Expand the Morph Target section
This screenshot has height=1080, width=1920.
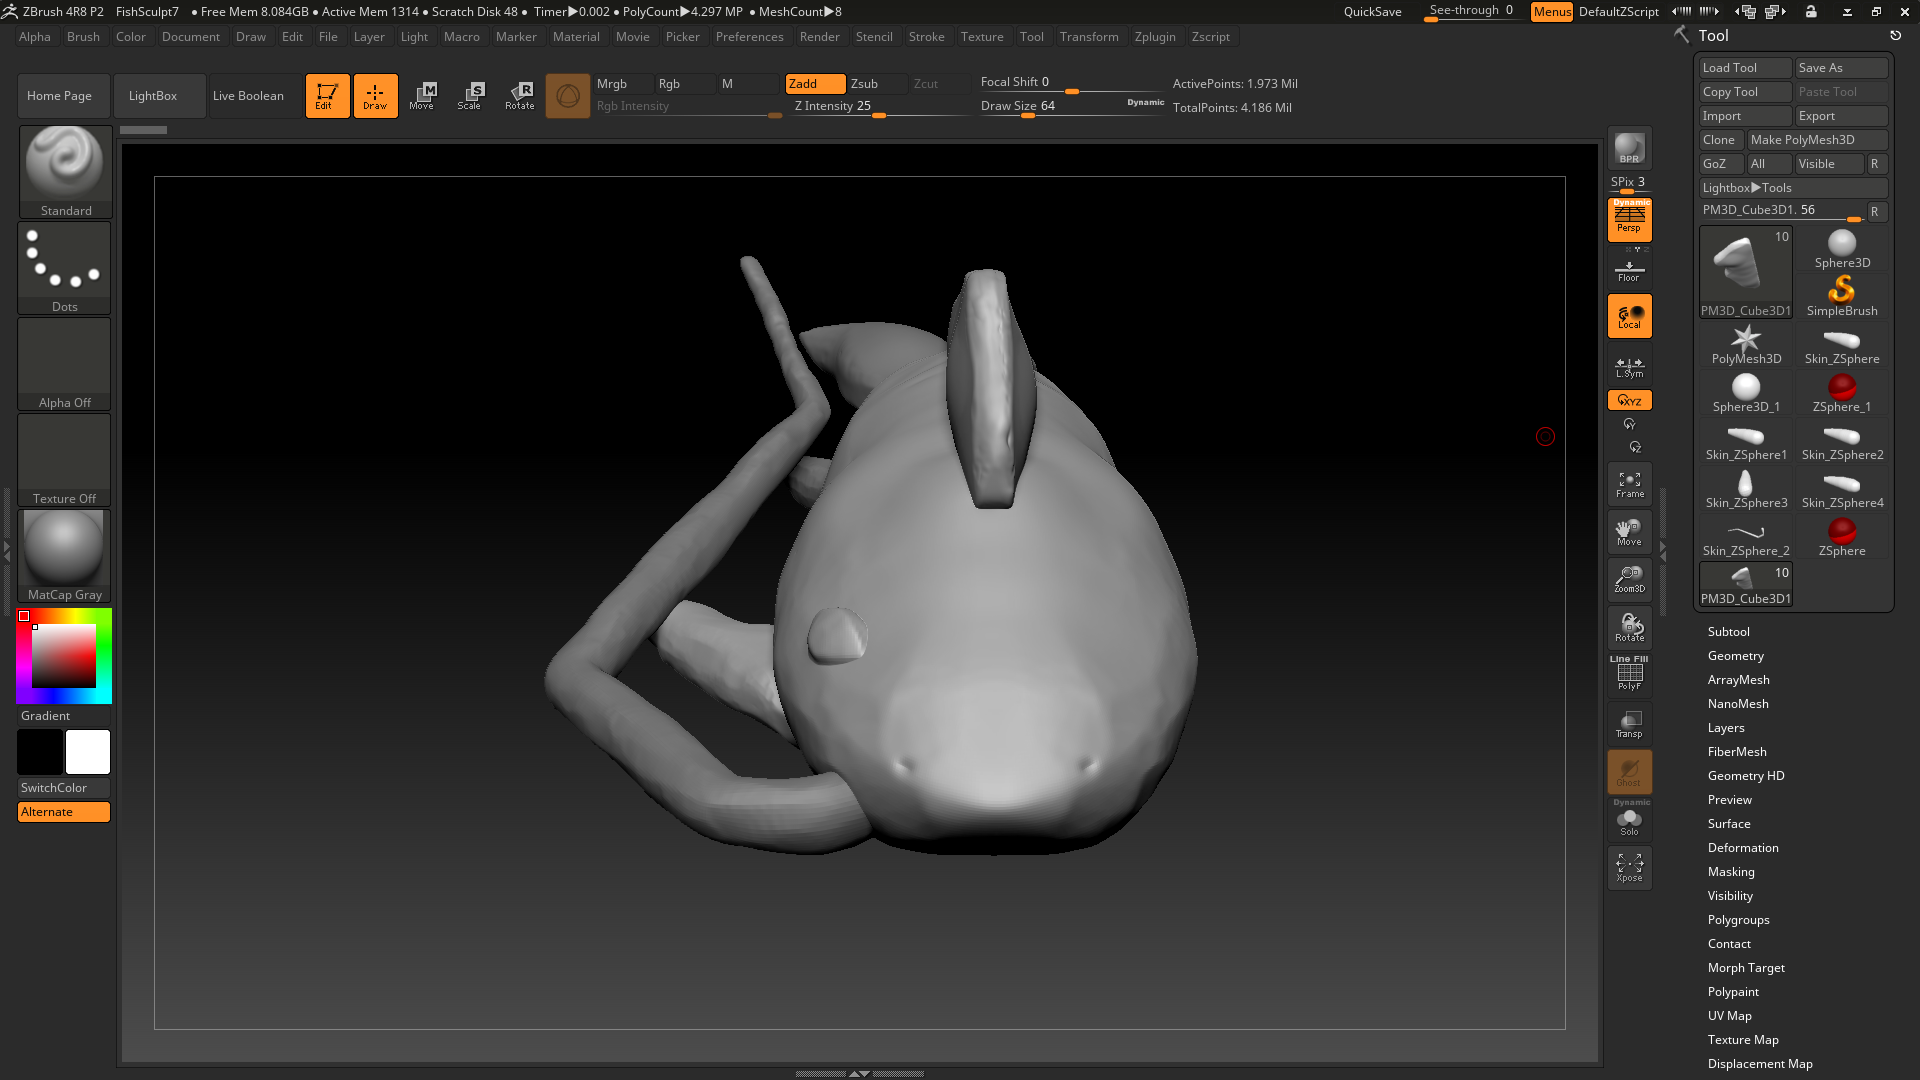coord(1746,968)
